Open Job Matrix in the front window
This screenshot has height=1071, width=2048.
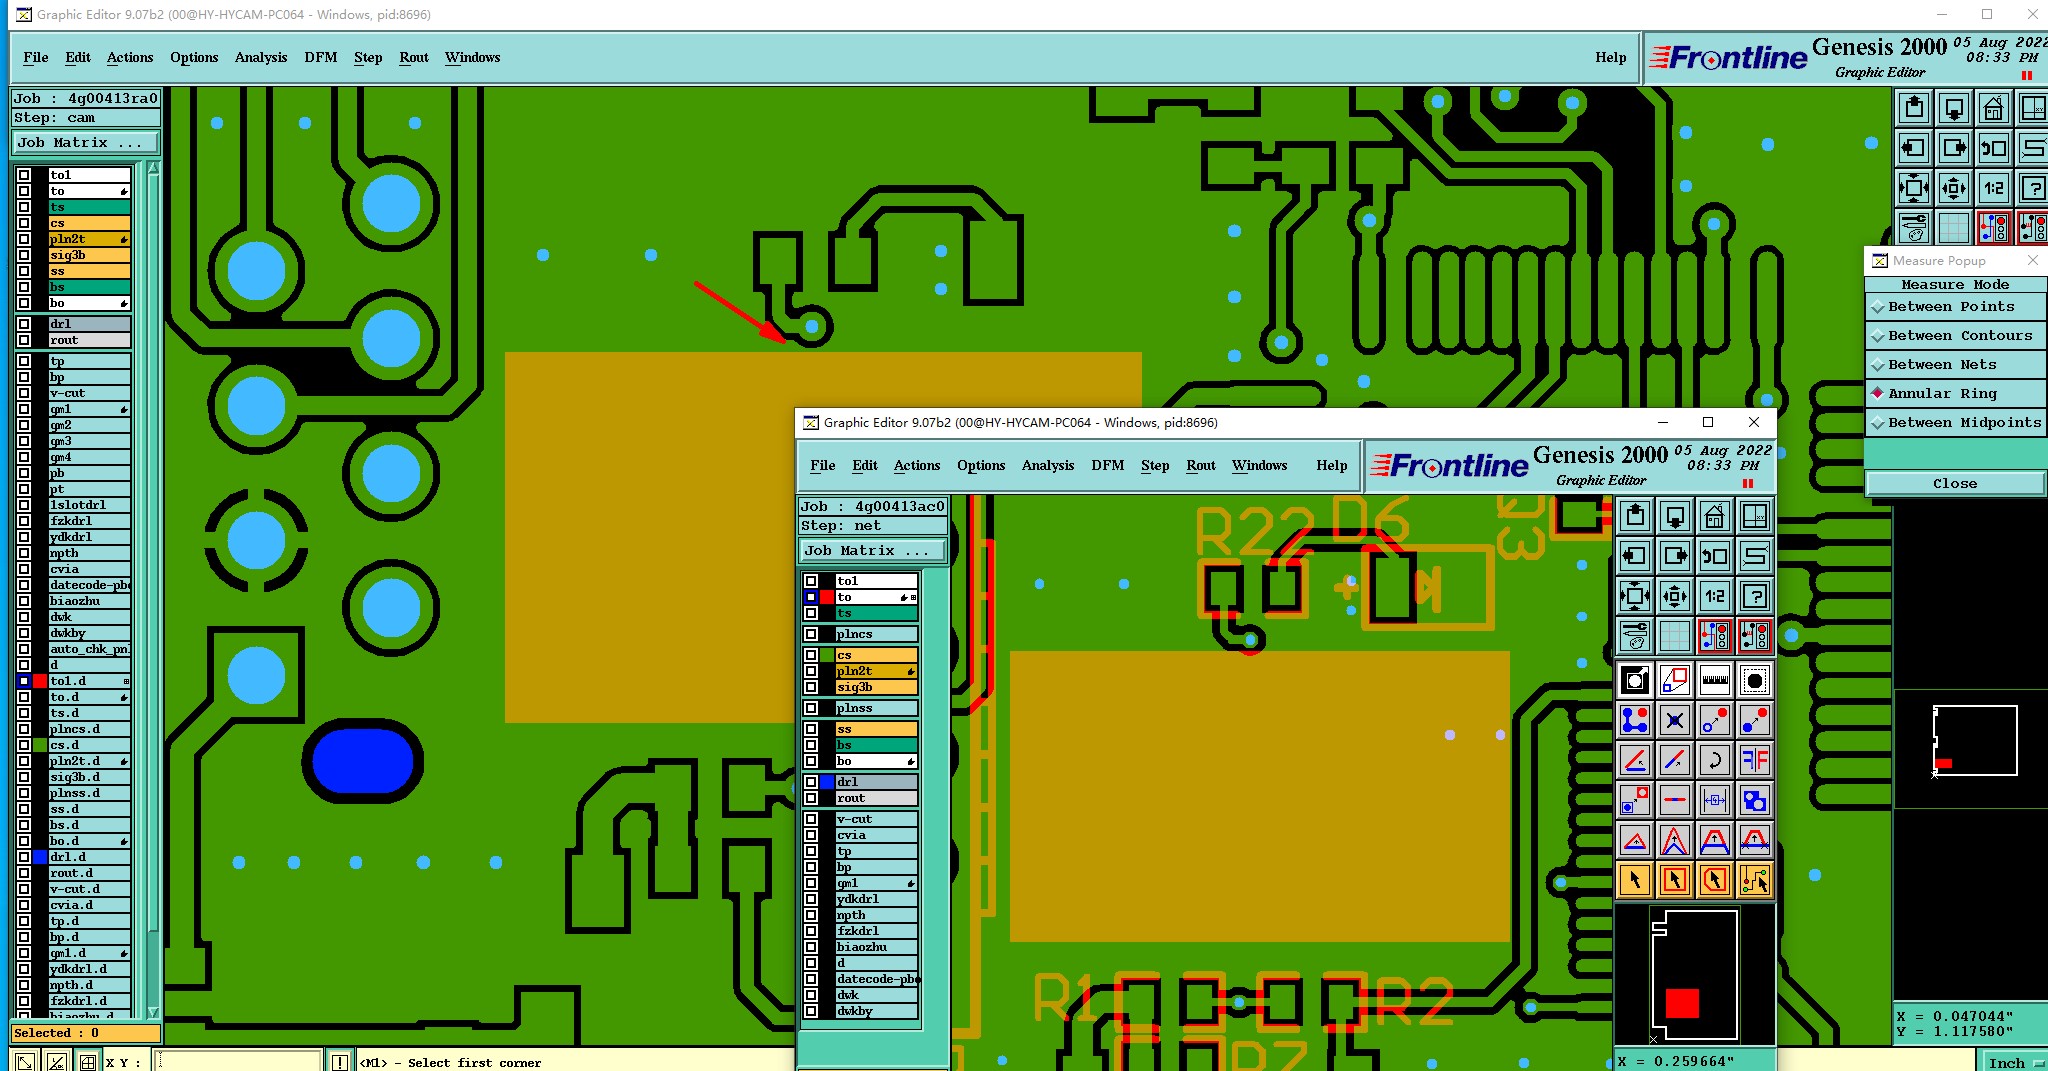[873, 551]
